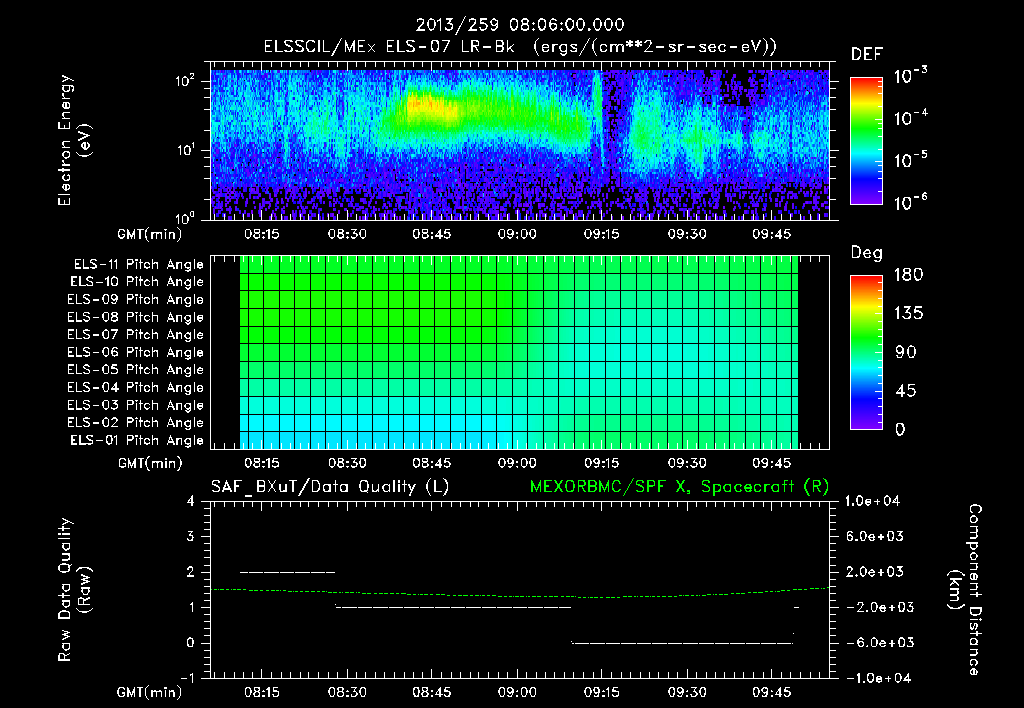Click the ELS-11 Pitch Angle row label
1024x708 pixels.
[138, 265]
